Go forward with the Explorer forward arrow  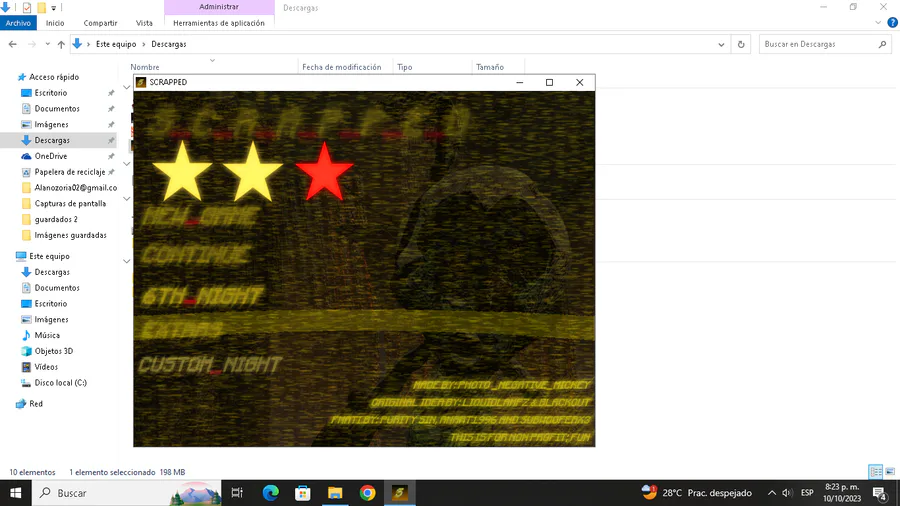(x=32, y=44)
